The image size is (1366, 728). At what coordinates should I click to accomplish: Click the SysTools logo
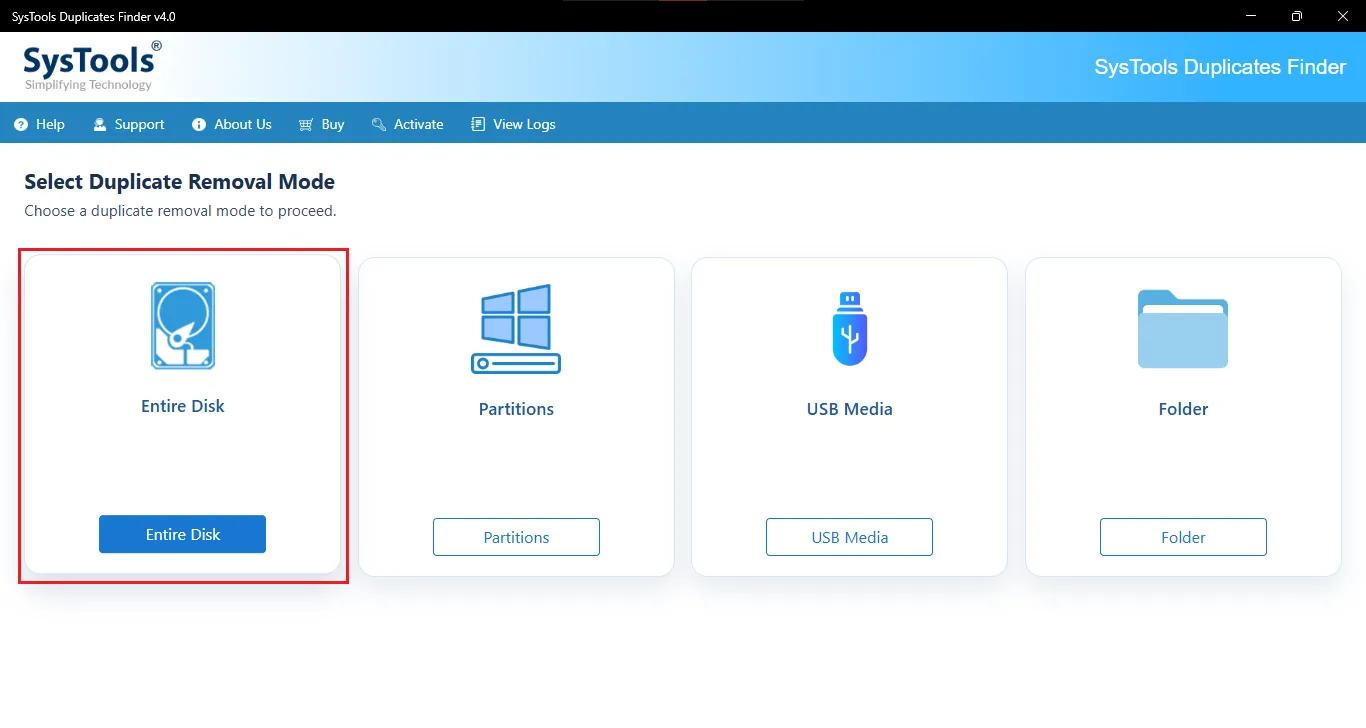[x=92, y=66]
